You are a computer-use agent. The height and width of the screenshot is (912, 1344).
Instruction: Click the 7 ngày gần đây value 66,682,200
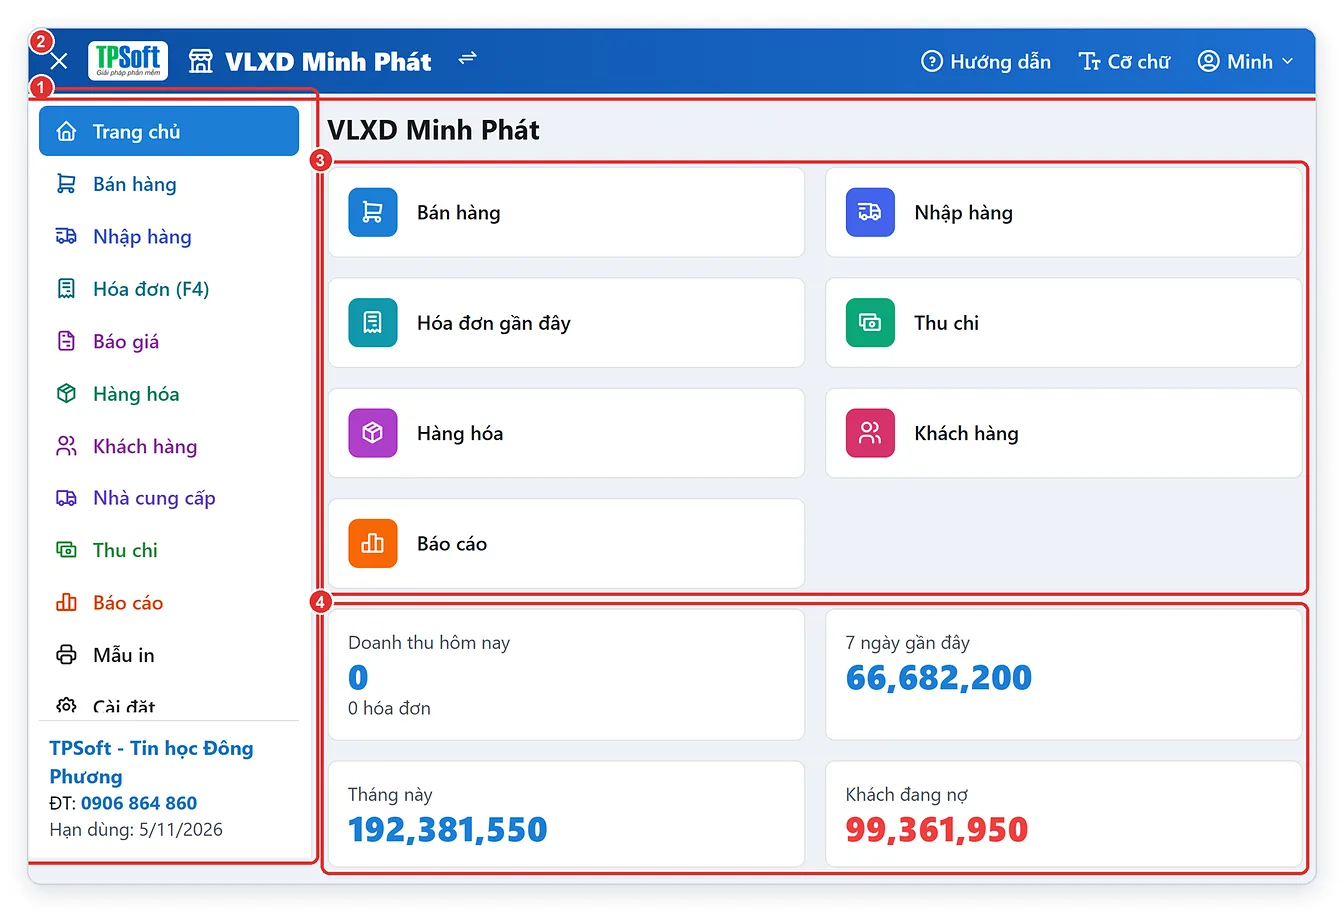pos(938,678)
